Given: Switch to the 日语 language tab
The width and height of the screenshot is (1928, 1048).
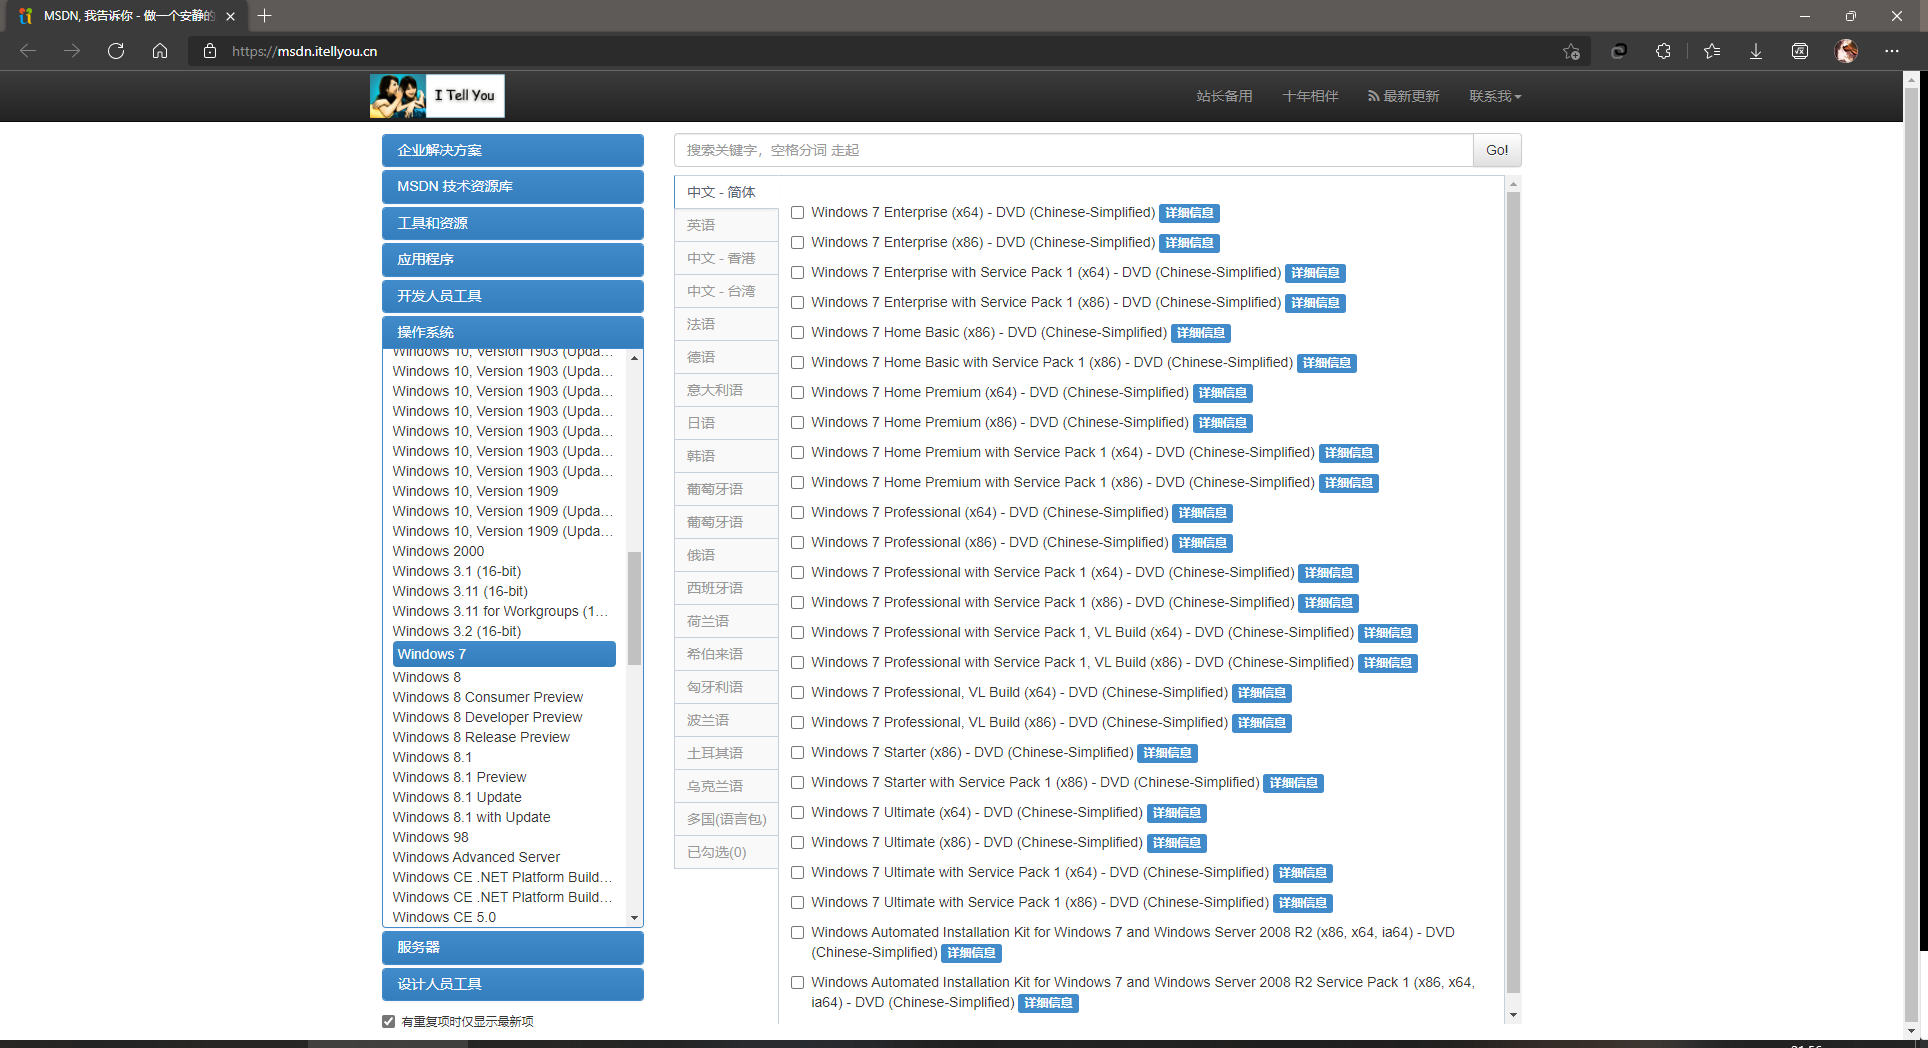Looking at the screenshot, I should tap(726, 423).
